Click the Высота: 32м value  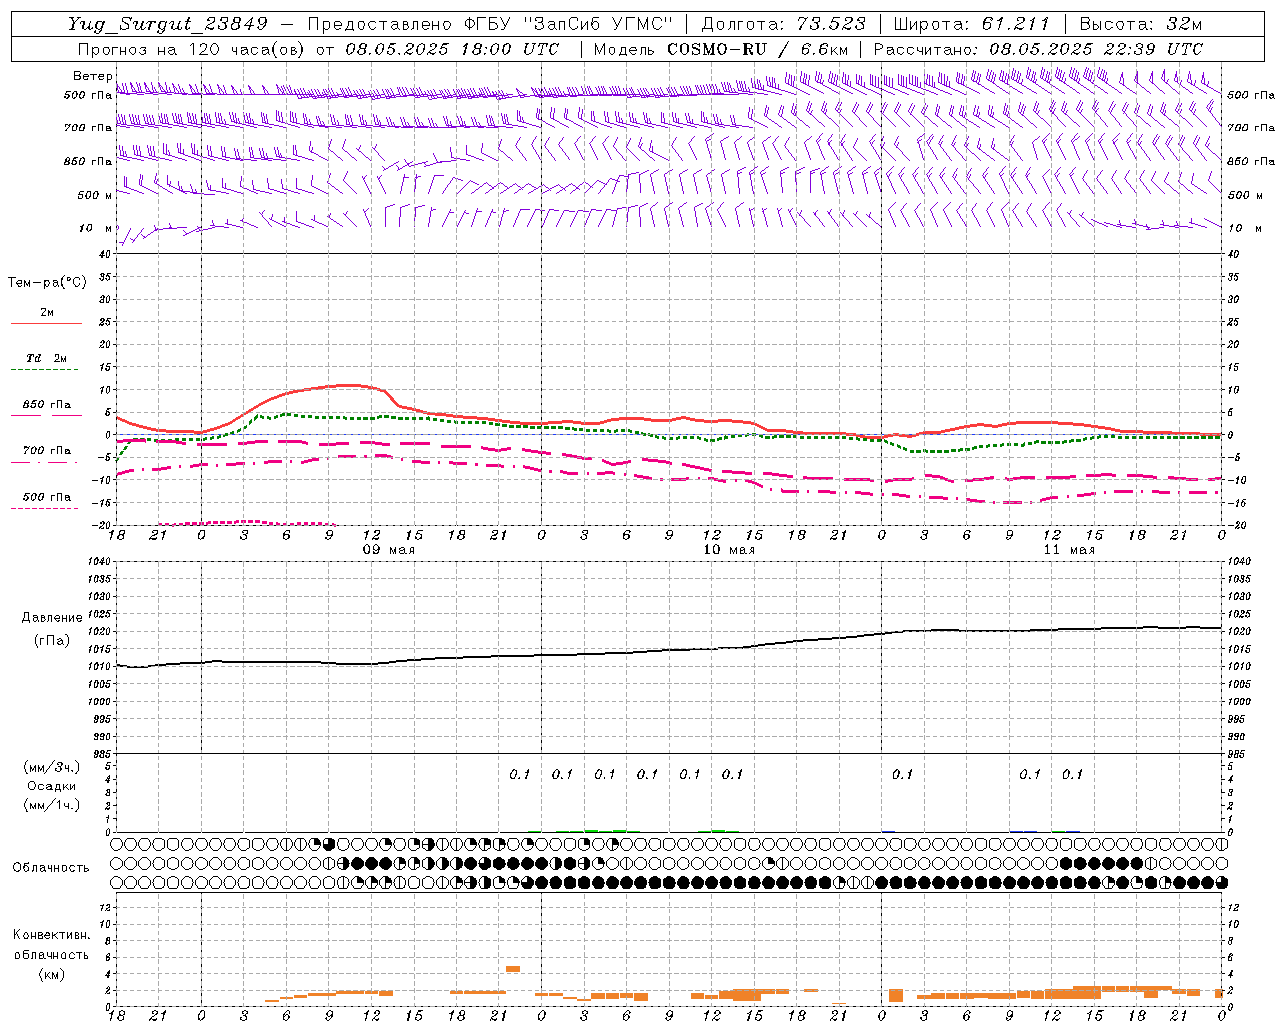tap(1141, 24)
